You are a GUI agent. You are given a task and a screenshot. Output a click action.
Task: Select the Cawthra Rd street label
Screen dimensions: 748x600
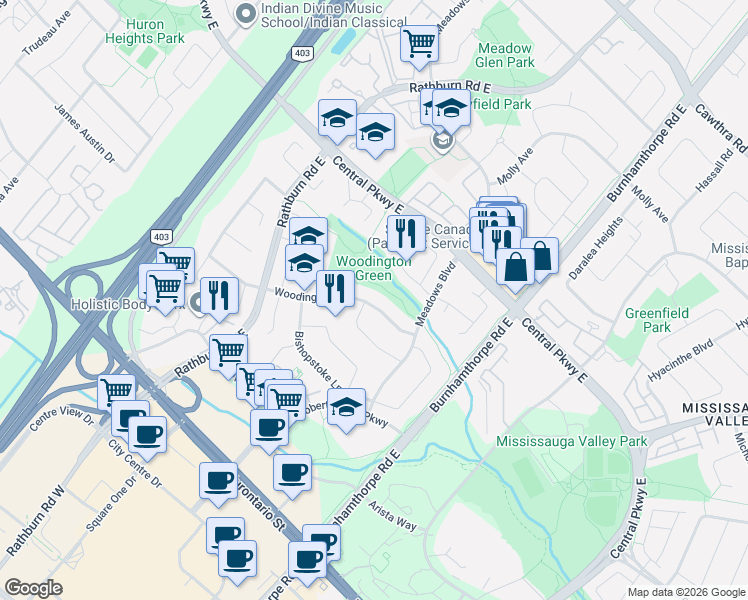721,129
